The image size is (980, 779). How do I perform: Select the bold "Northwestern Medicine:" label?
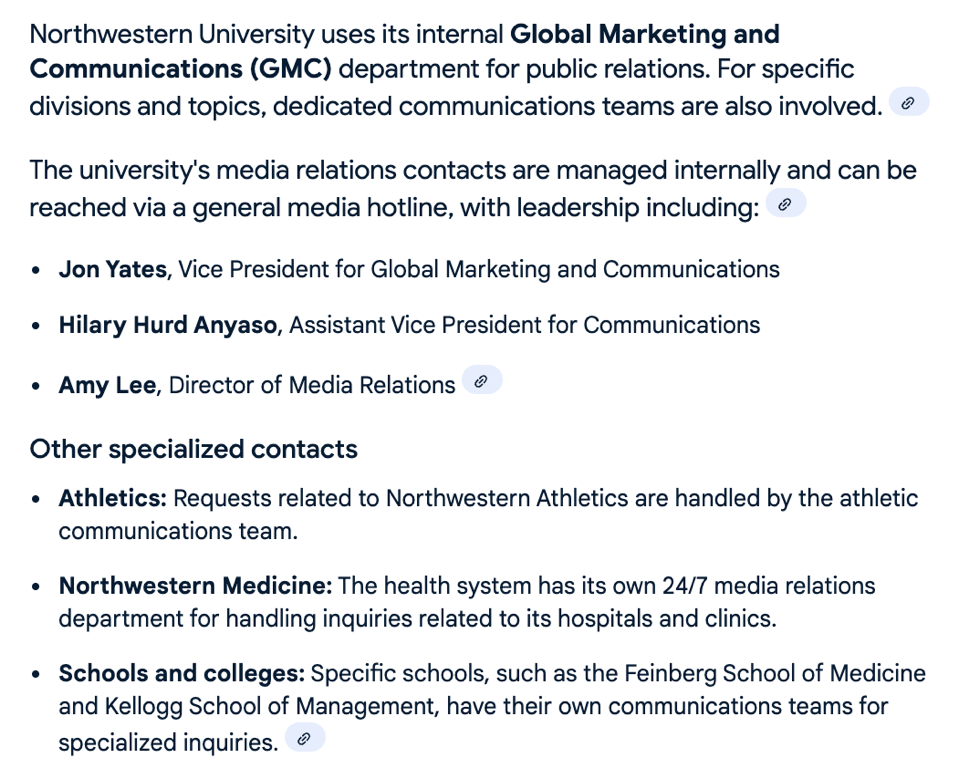click(195, 586)
